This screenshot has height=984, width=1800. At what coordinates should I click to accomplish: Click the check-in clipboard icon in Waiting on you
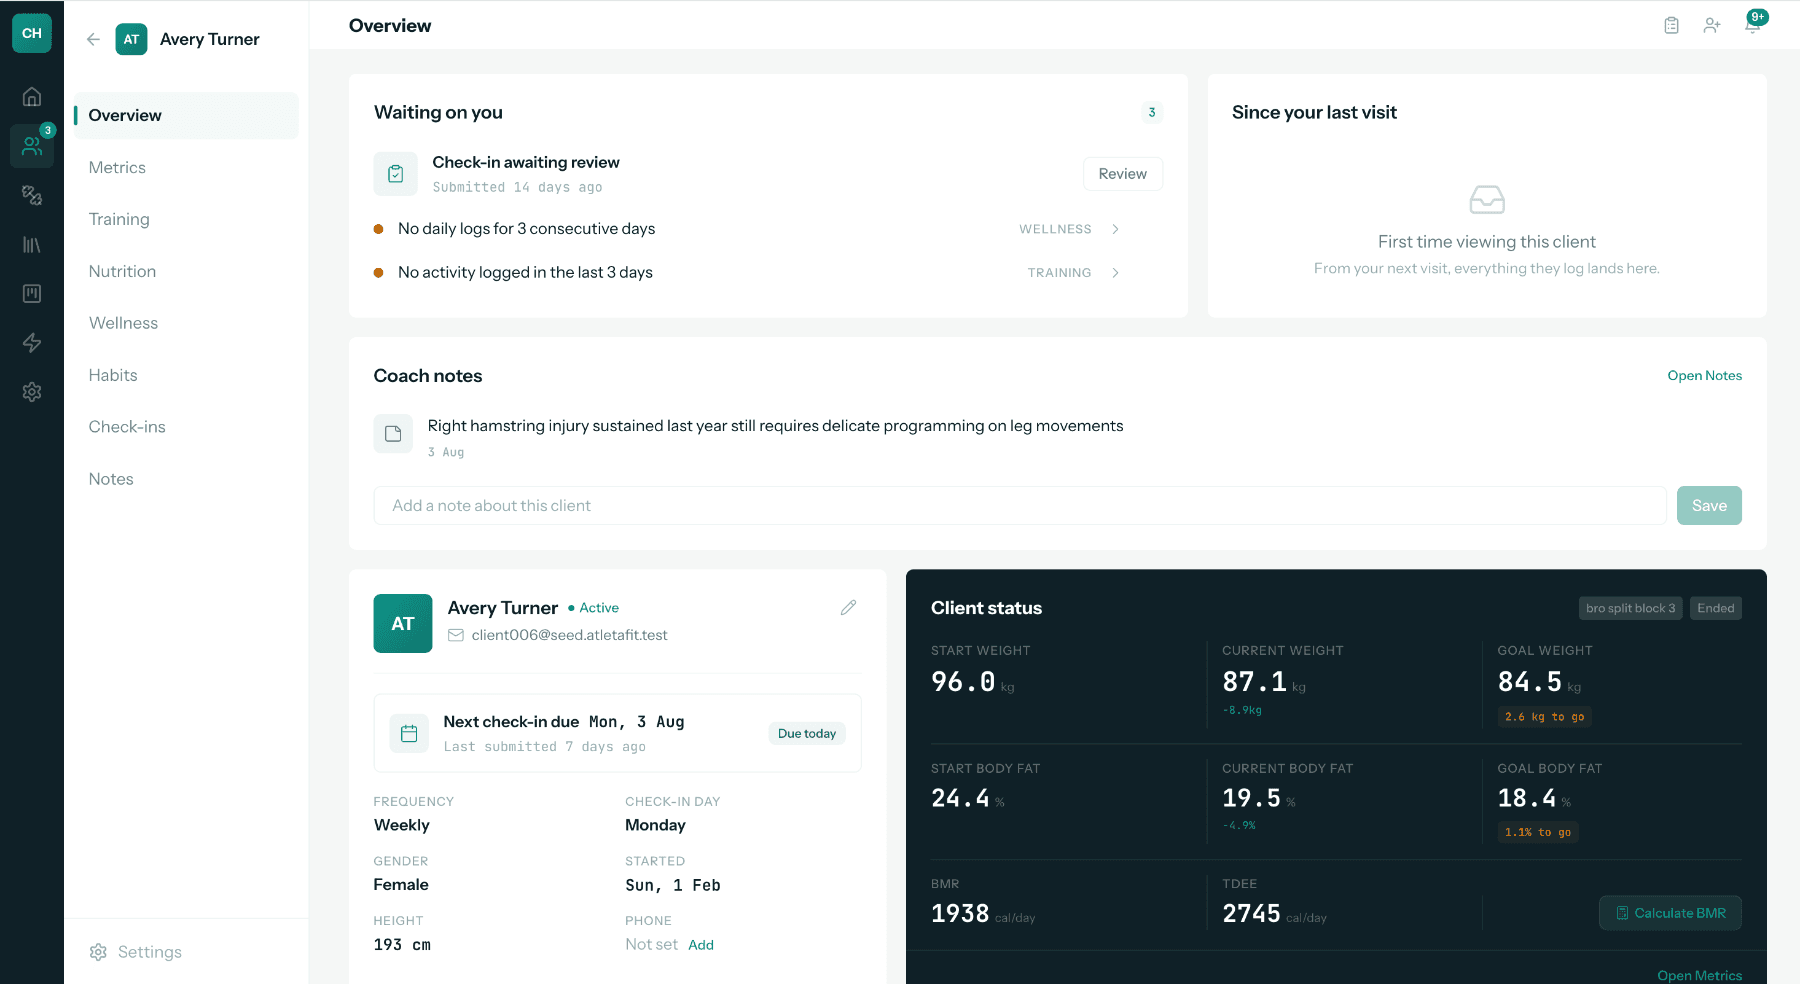pos(396,174)
